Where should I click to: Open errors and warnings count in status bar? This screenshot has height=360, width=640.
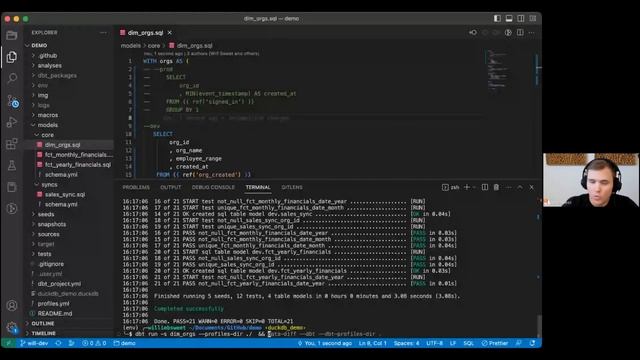(x=94, y=343)
